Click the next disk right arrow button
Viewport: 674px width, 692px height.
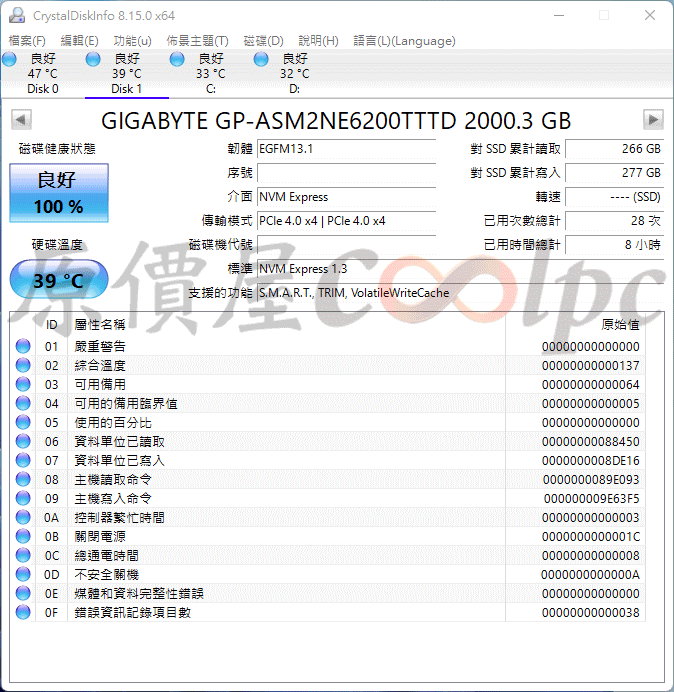coord(653,120)
